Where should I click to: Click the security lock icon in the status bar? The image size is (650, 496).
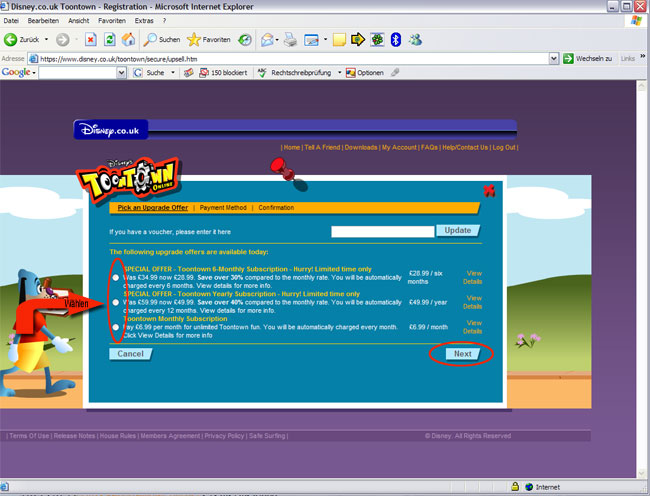[515, 486]
